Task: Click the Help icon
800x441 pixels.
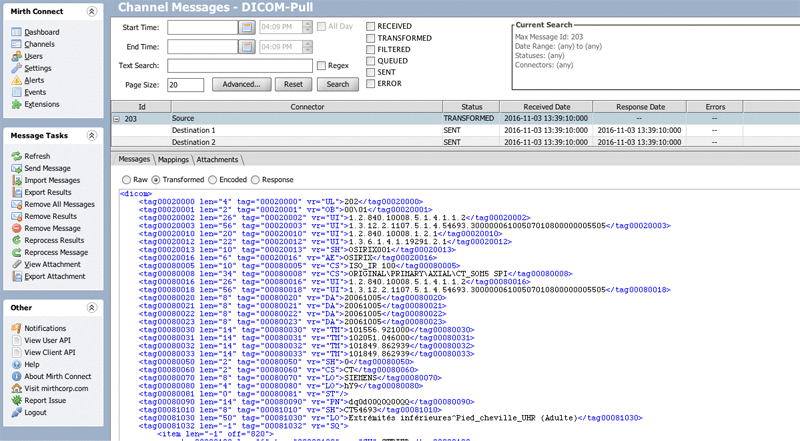Action: pos(16,364)
